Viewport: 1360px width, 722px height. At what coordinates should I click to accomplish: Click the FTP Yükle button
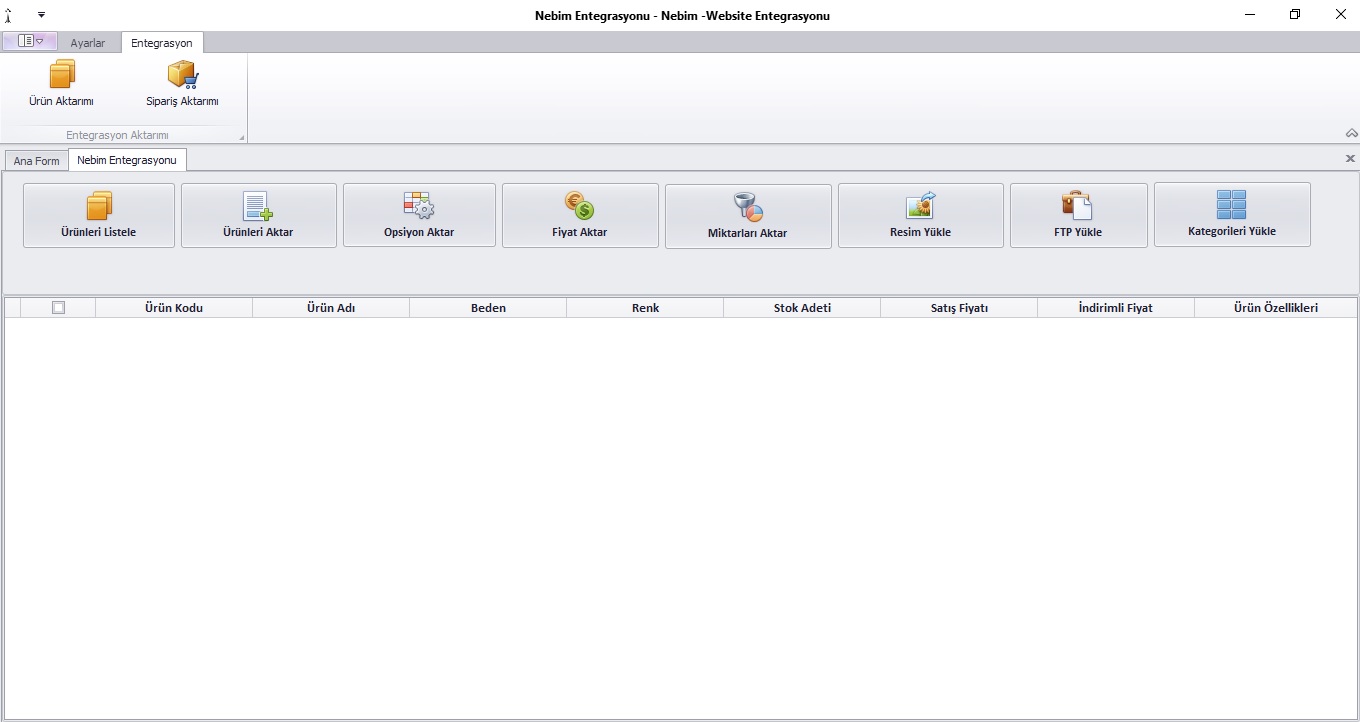[x=1078, y=215]
